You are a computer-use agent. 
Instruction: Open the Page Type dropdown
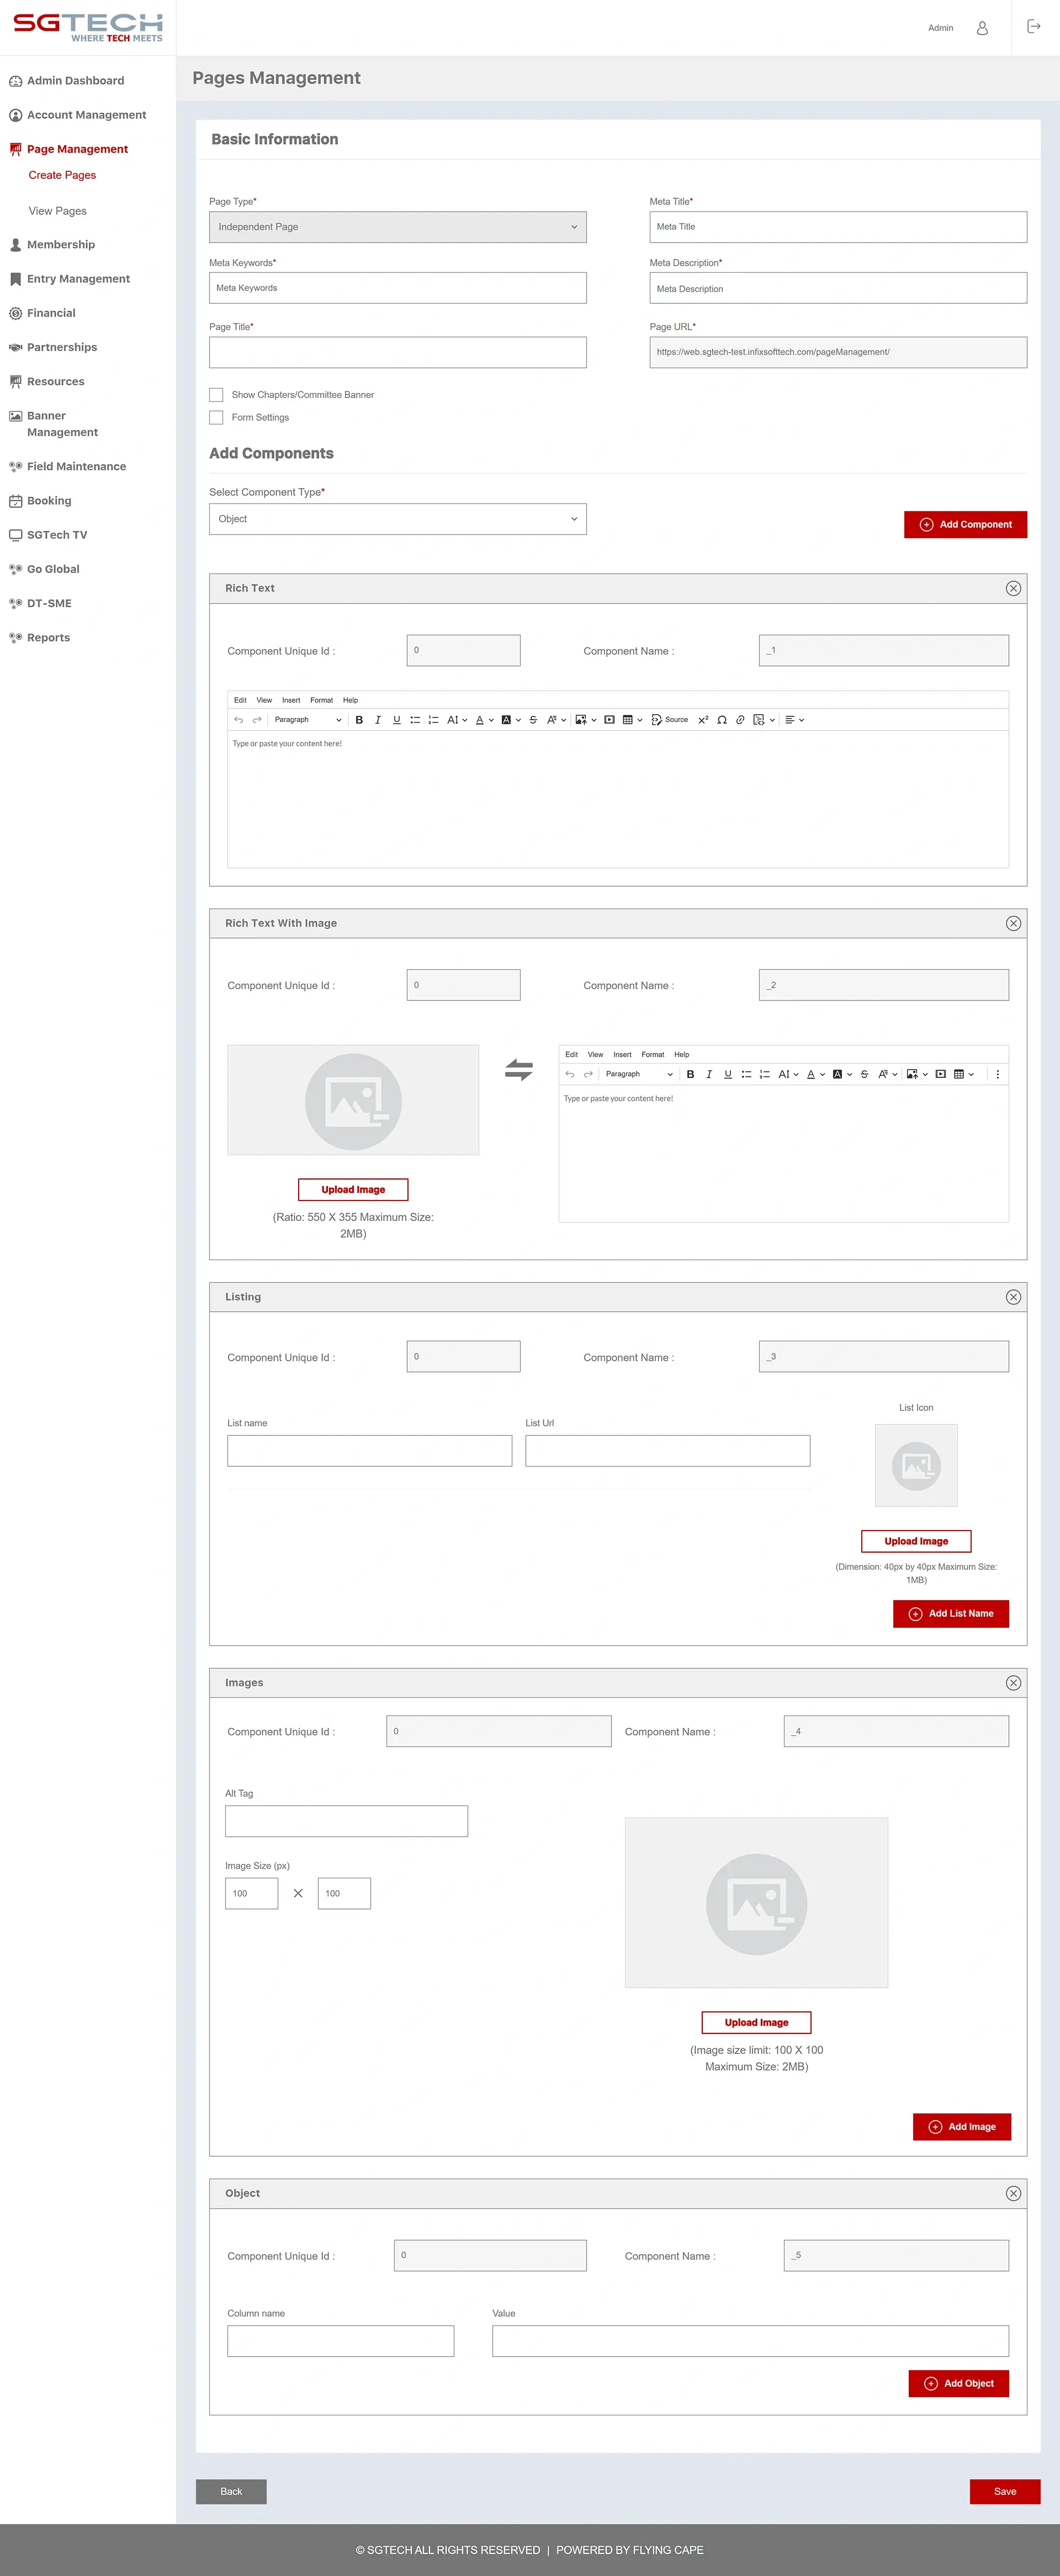coord(397,227)
